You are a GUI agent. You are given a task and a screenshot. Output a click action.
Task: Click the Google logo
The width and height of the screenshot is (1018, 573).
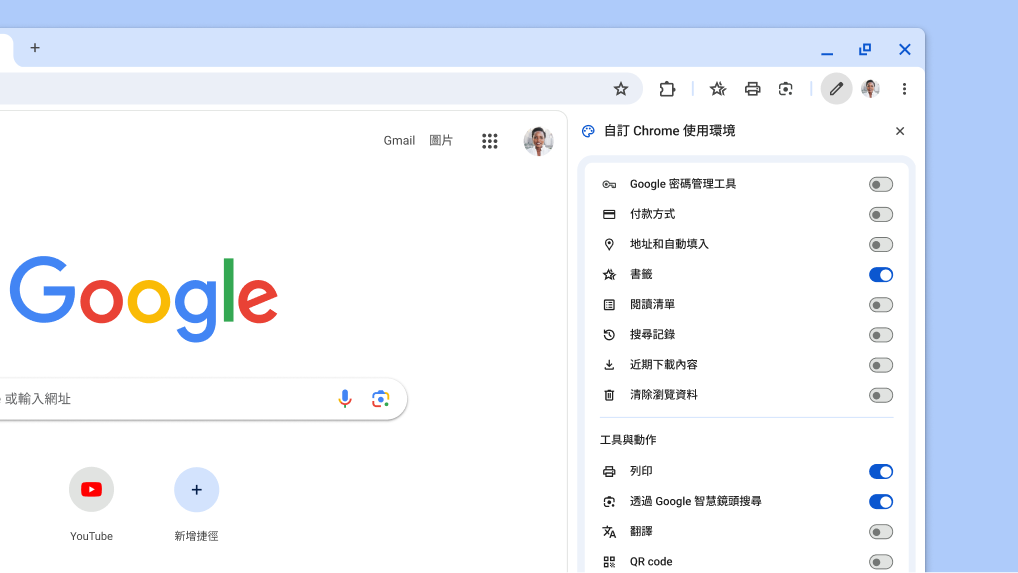pyautogui.click(x=143, y=298)
